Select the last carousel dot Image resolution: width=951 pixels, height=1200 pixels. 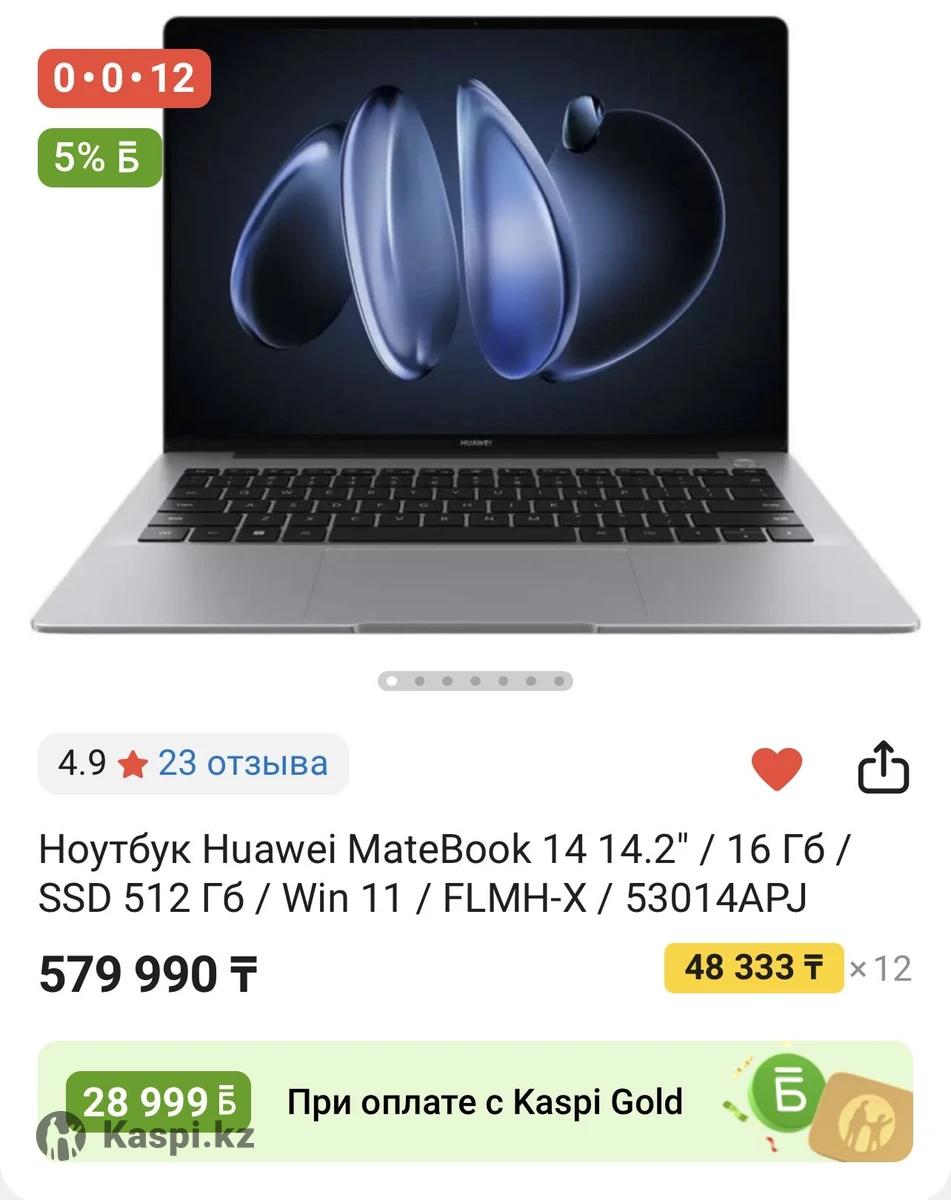560,681
